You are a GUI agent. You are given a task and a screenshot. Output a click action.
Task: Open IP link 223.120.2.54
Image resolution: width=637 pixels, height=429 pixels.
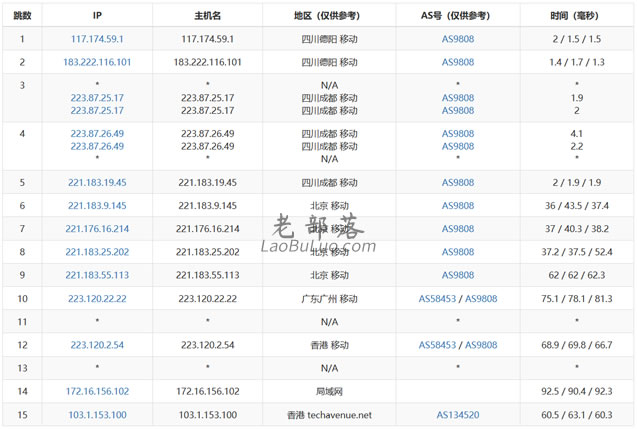(x=97, y=345)
